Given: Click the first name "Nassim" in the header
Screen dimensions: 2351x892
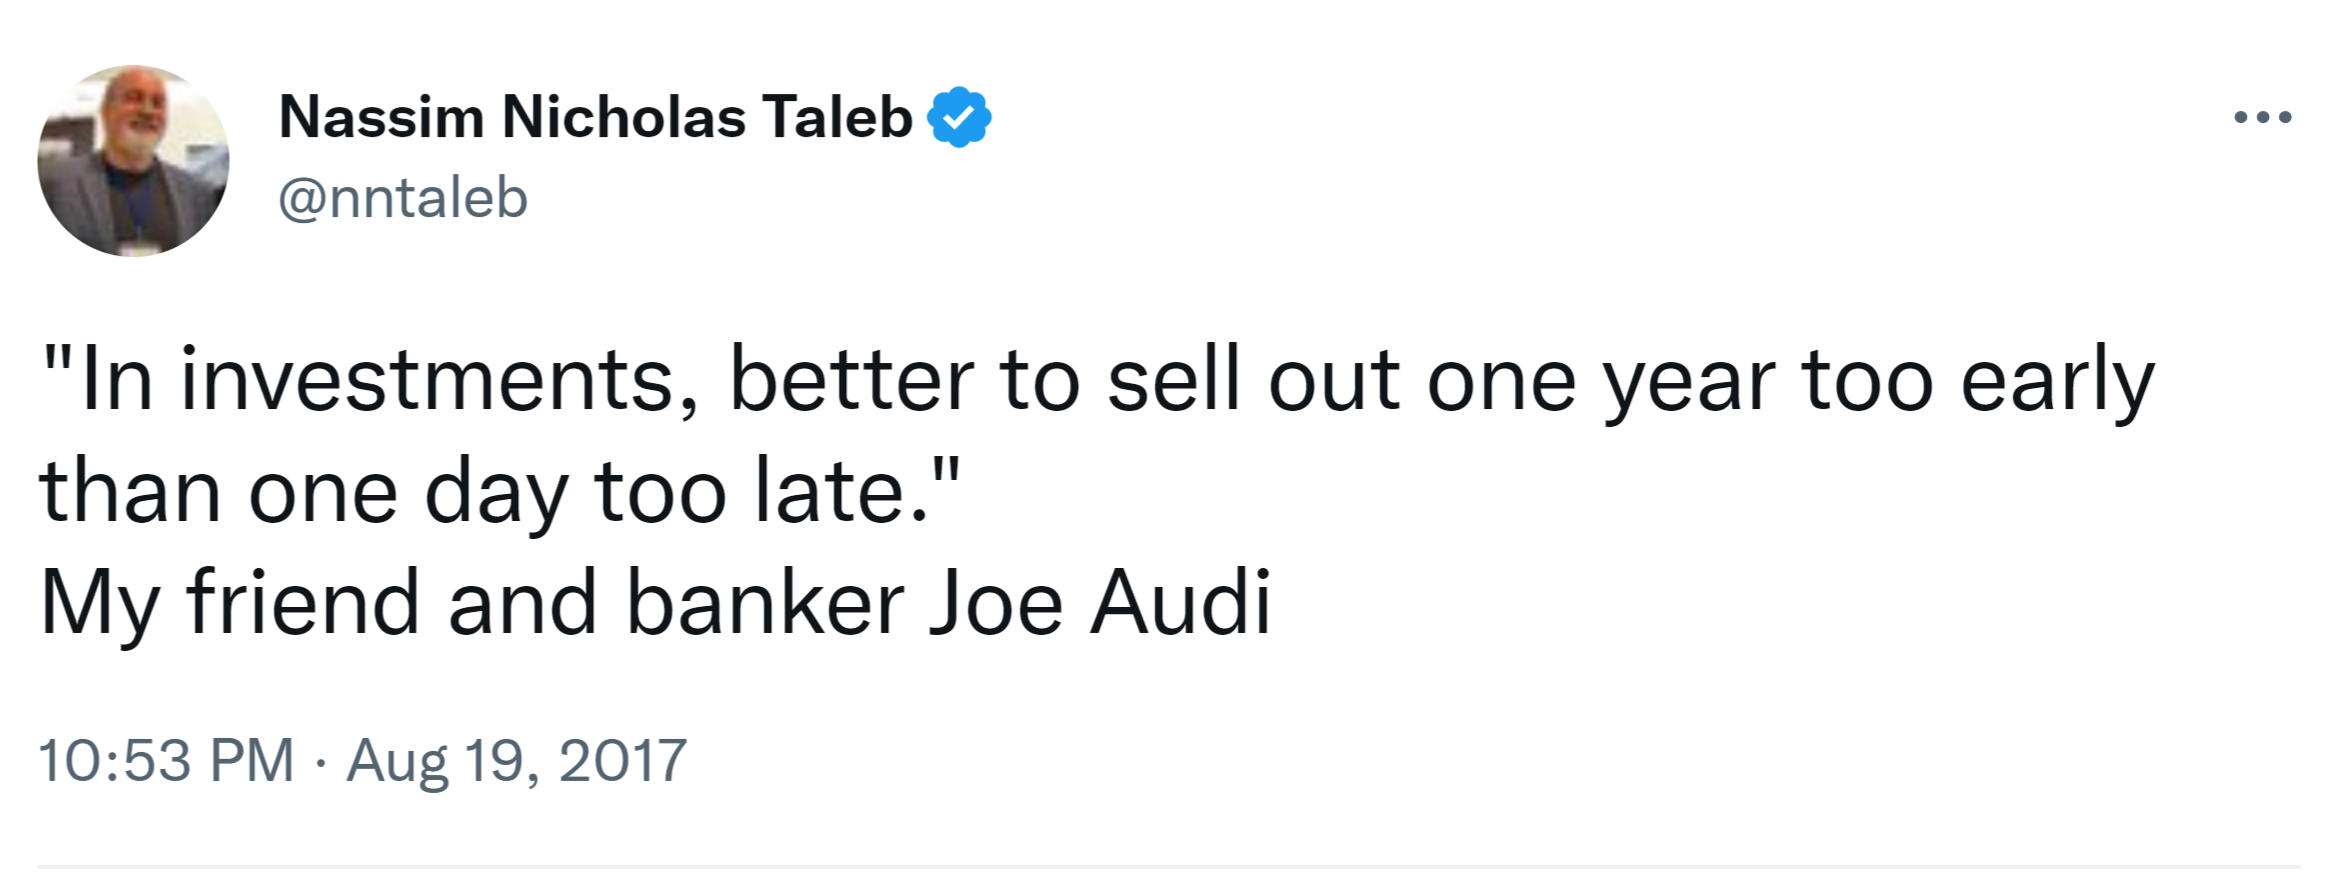Looking at the screenshot, I should pos(381,118).
